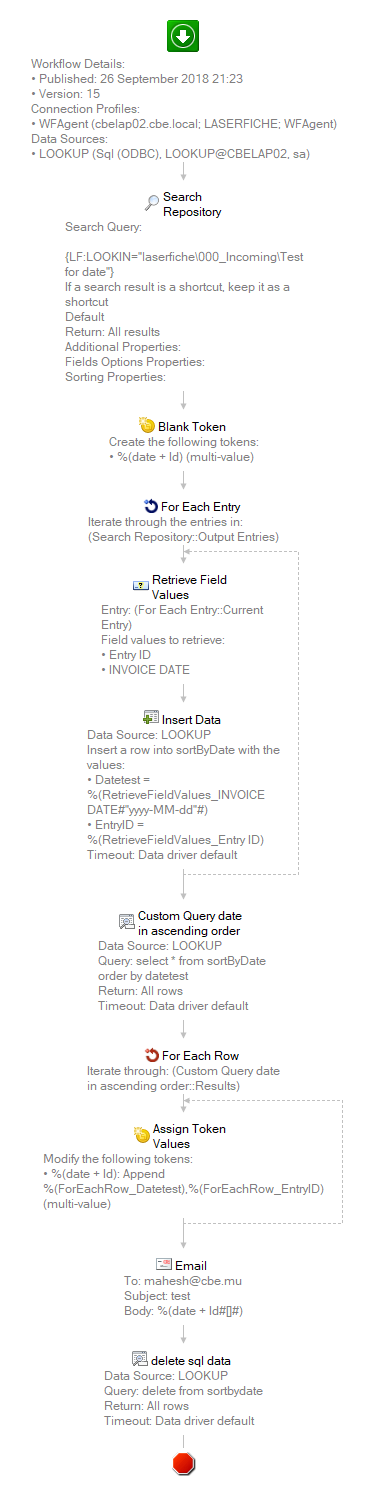The image size is (368, 1499).
Task: Click the Assign Token Values coin icon
Action: (x=141, y=1135)
